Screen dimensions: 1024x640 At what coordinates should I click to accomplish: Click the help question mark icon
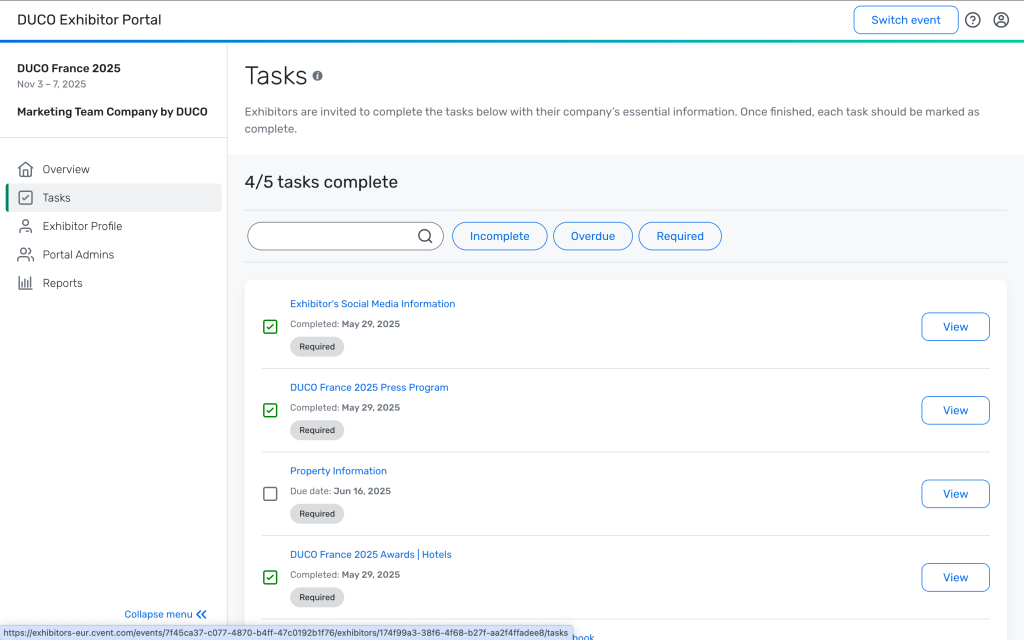click(x=972, y=20)
